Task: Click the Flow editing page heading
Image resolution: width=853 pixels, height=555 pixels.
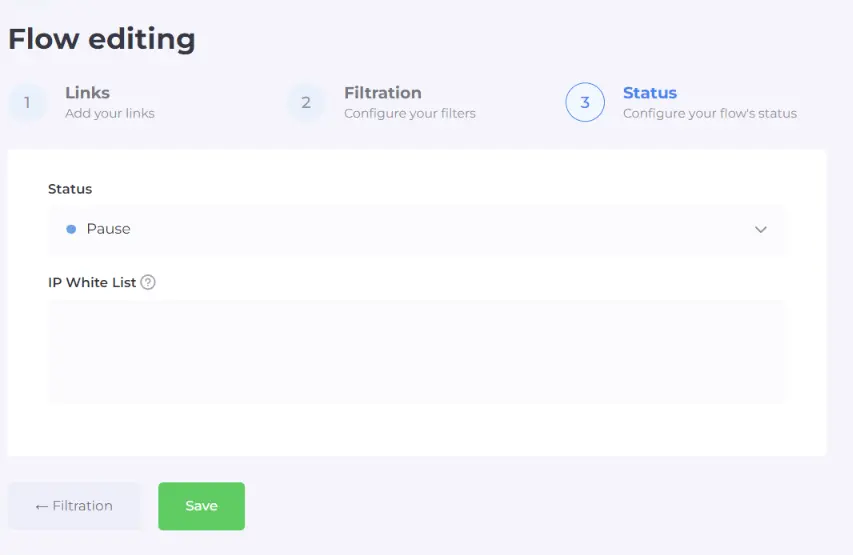Action: 102,40
